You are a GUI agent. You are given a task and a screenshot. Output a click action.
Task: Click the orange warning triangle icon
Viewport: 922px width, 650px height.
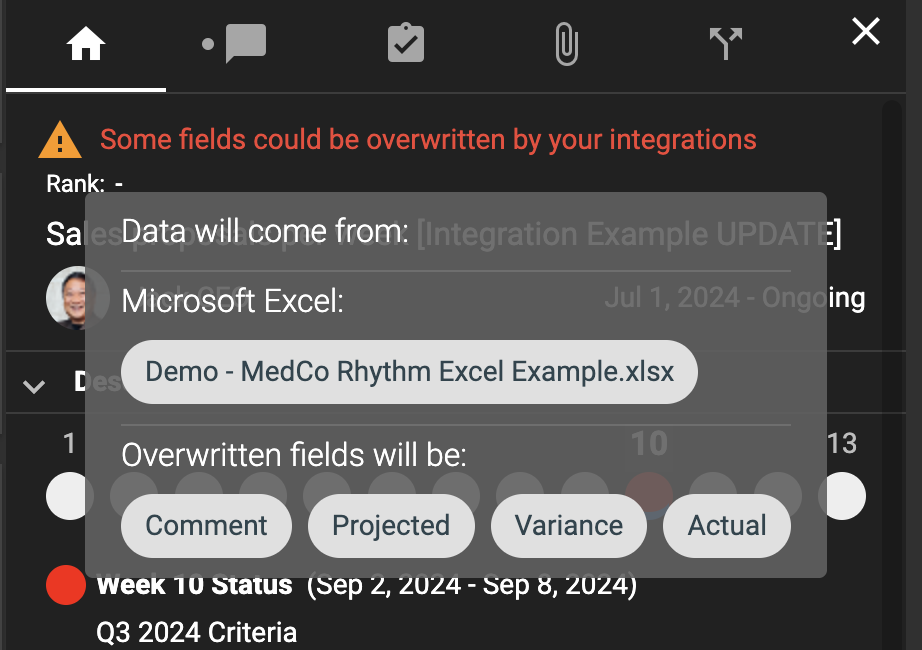[60, 139]
